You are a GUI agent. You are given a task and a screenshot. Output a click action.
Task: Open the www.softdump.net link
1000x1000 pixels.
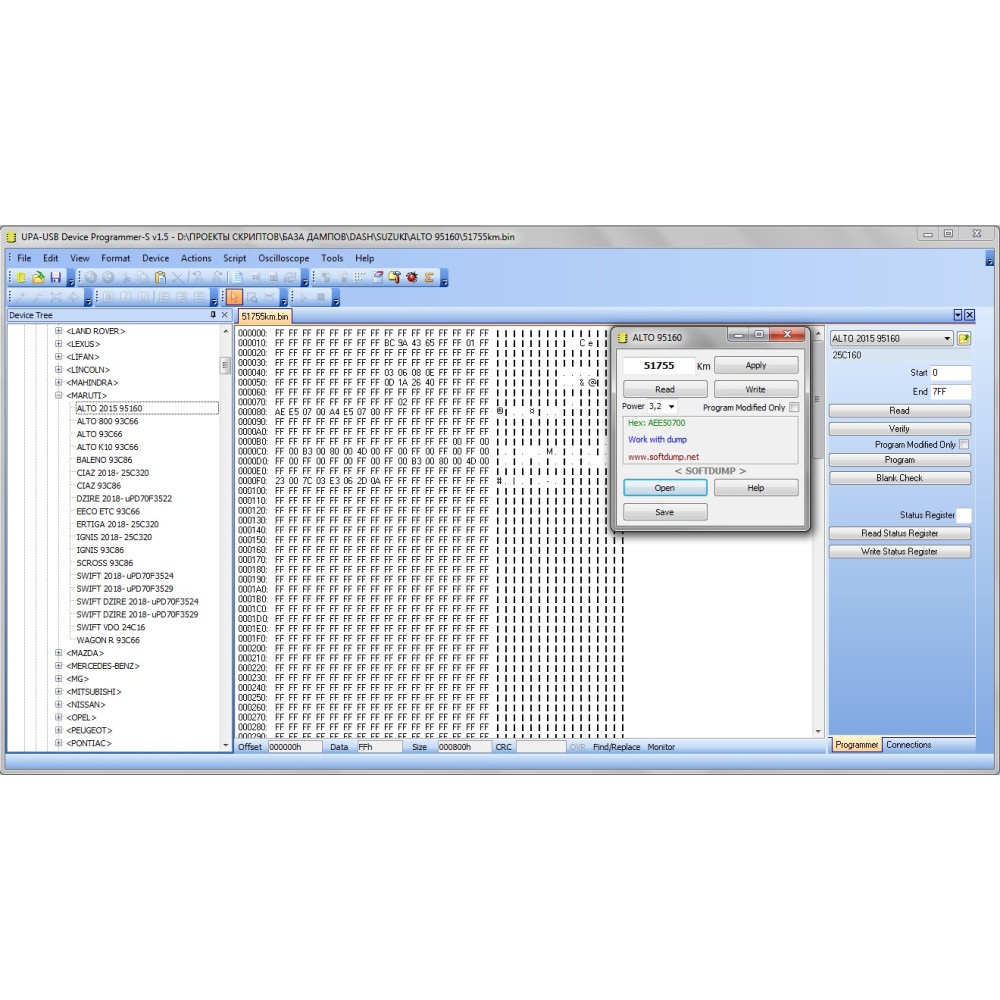(x=663, y=457)
